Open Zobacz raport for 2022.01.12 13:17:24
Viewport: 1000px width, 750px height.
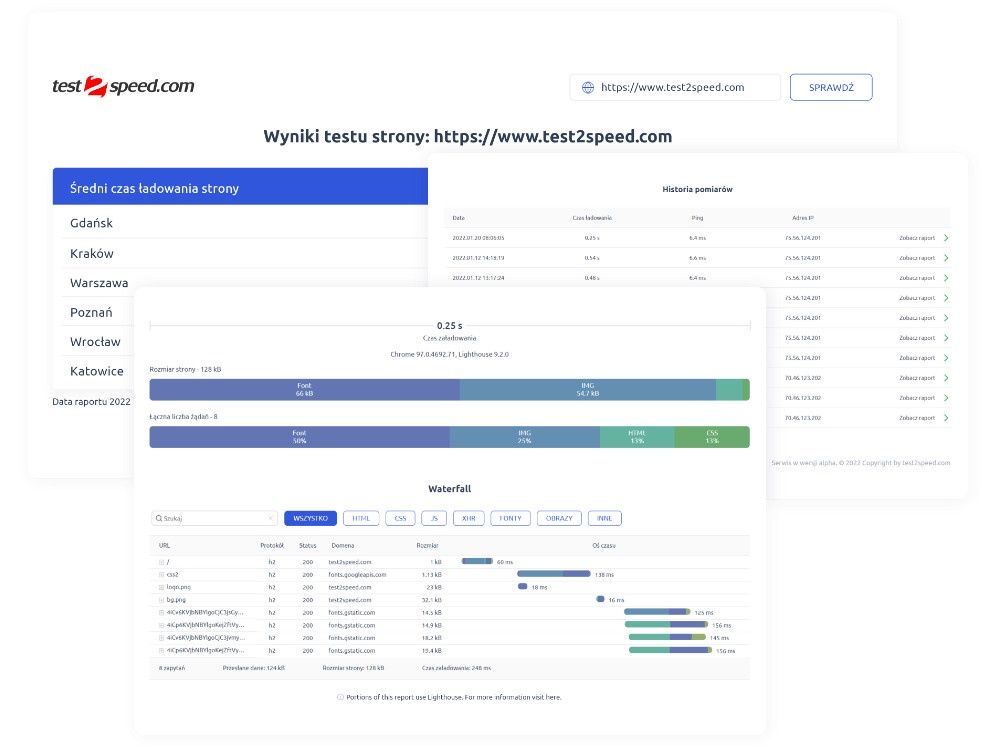pyautogui.click(x=916, y=278)
